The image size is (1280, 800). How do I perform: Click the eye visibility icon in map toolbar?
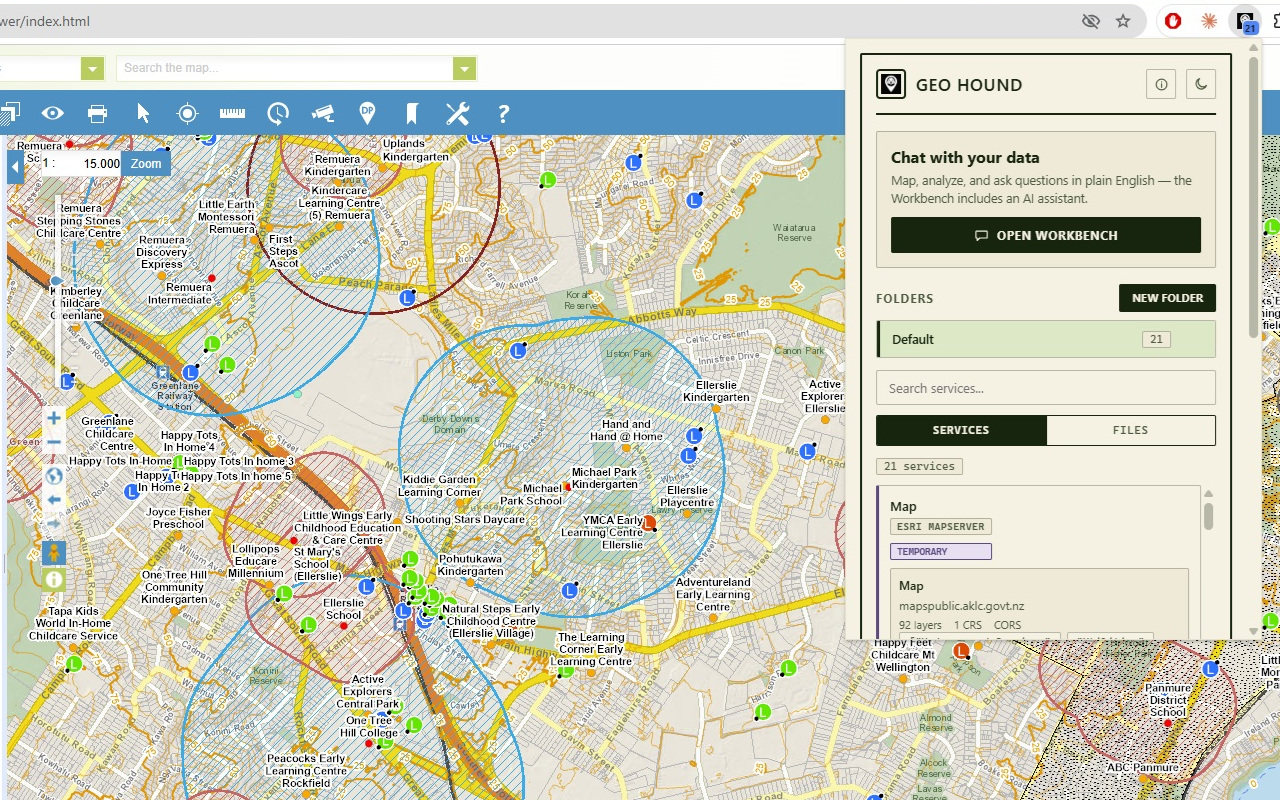[52, 114]
